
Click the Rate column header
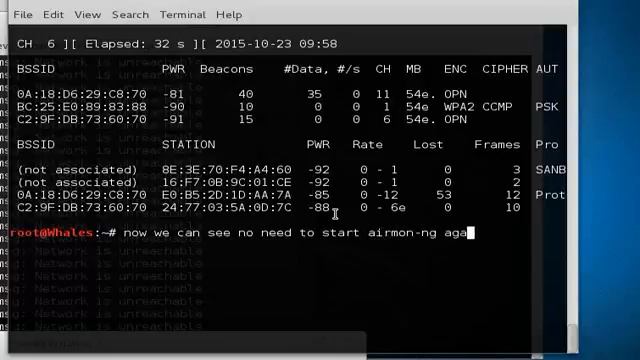coord(367,144)
